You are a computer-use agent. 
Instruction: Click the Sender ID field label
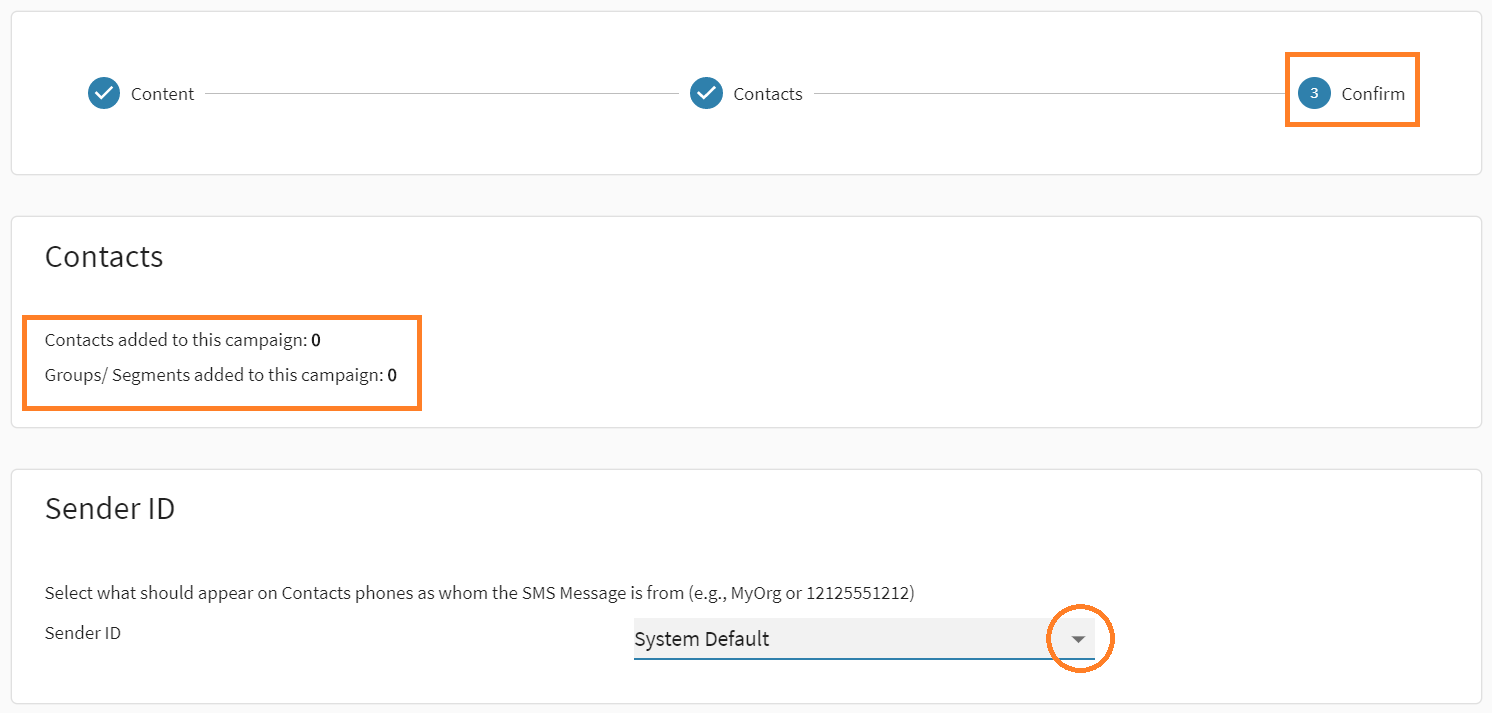tap(83, 633)
